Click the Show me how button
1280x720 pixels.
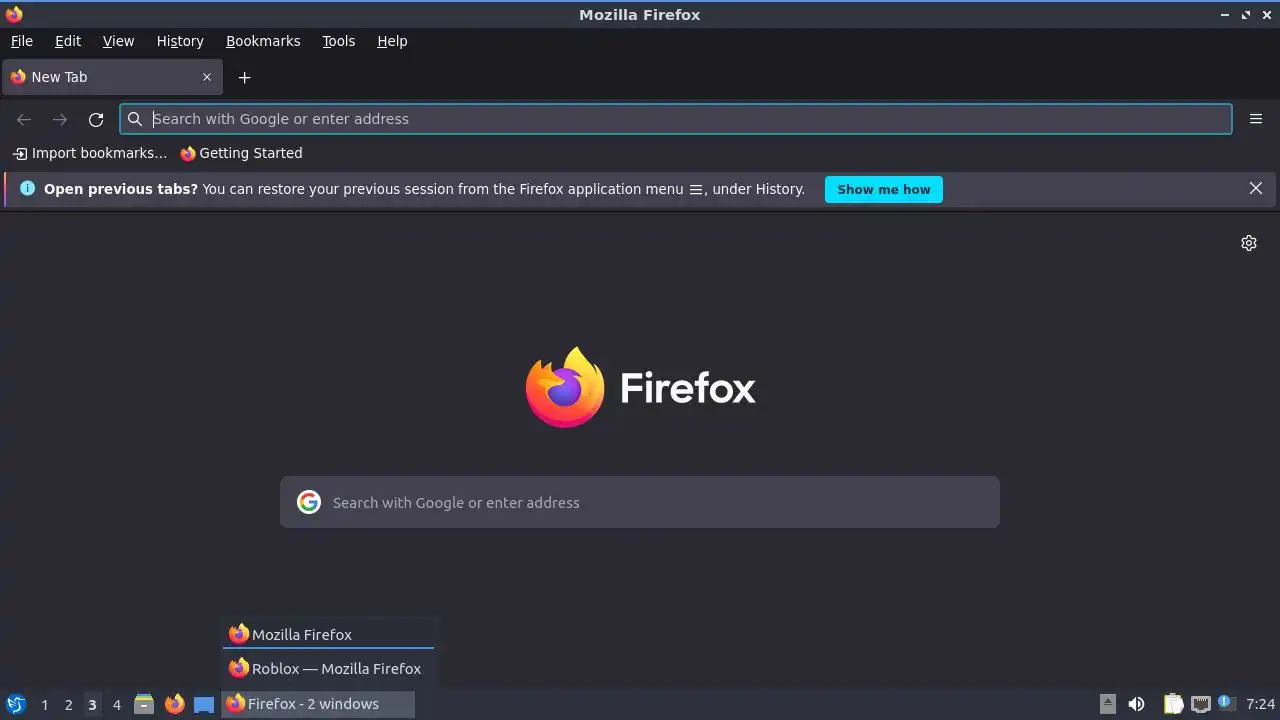[883, 189]
